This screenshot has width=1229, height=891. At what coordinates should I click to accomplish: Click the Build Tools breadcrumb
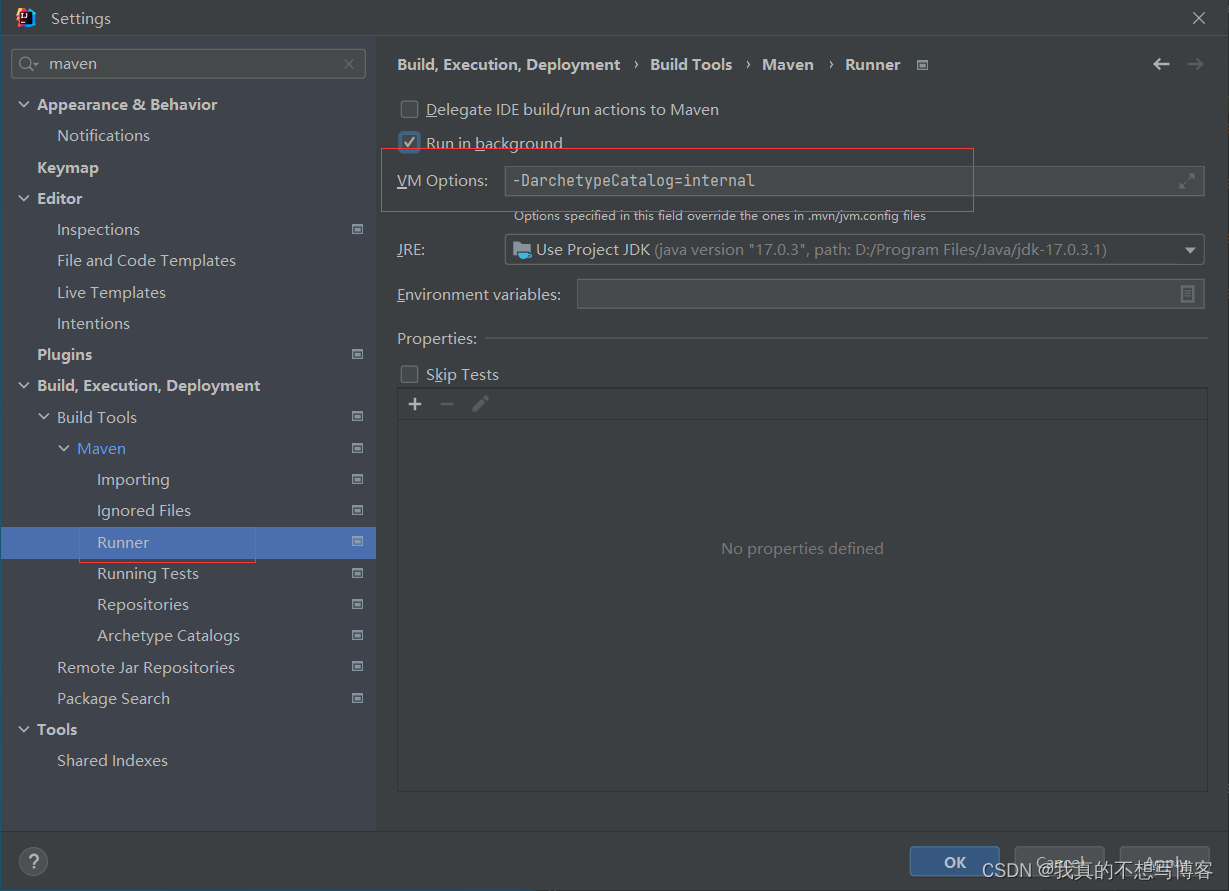pyautogui.click(x=691, y=64)
